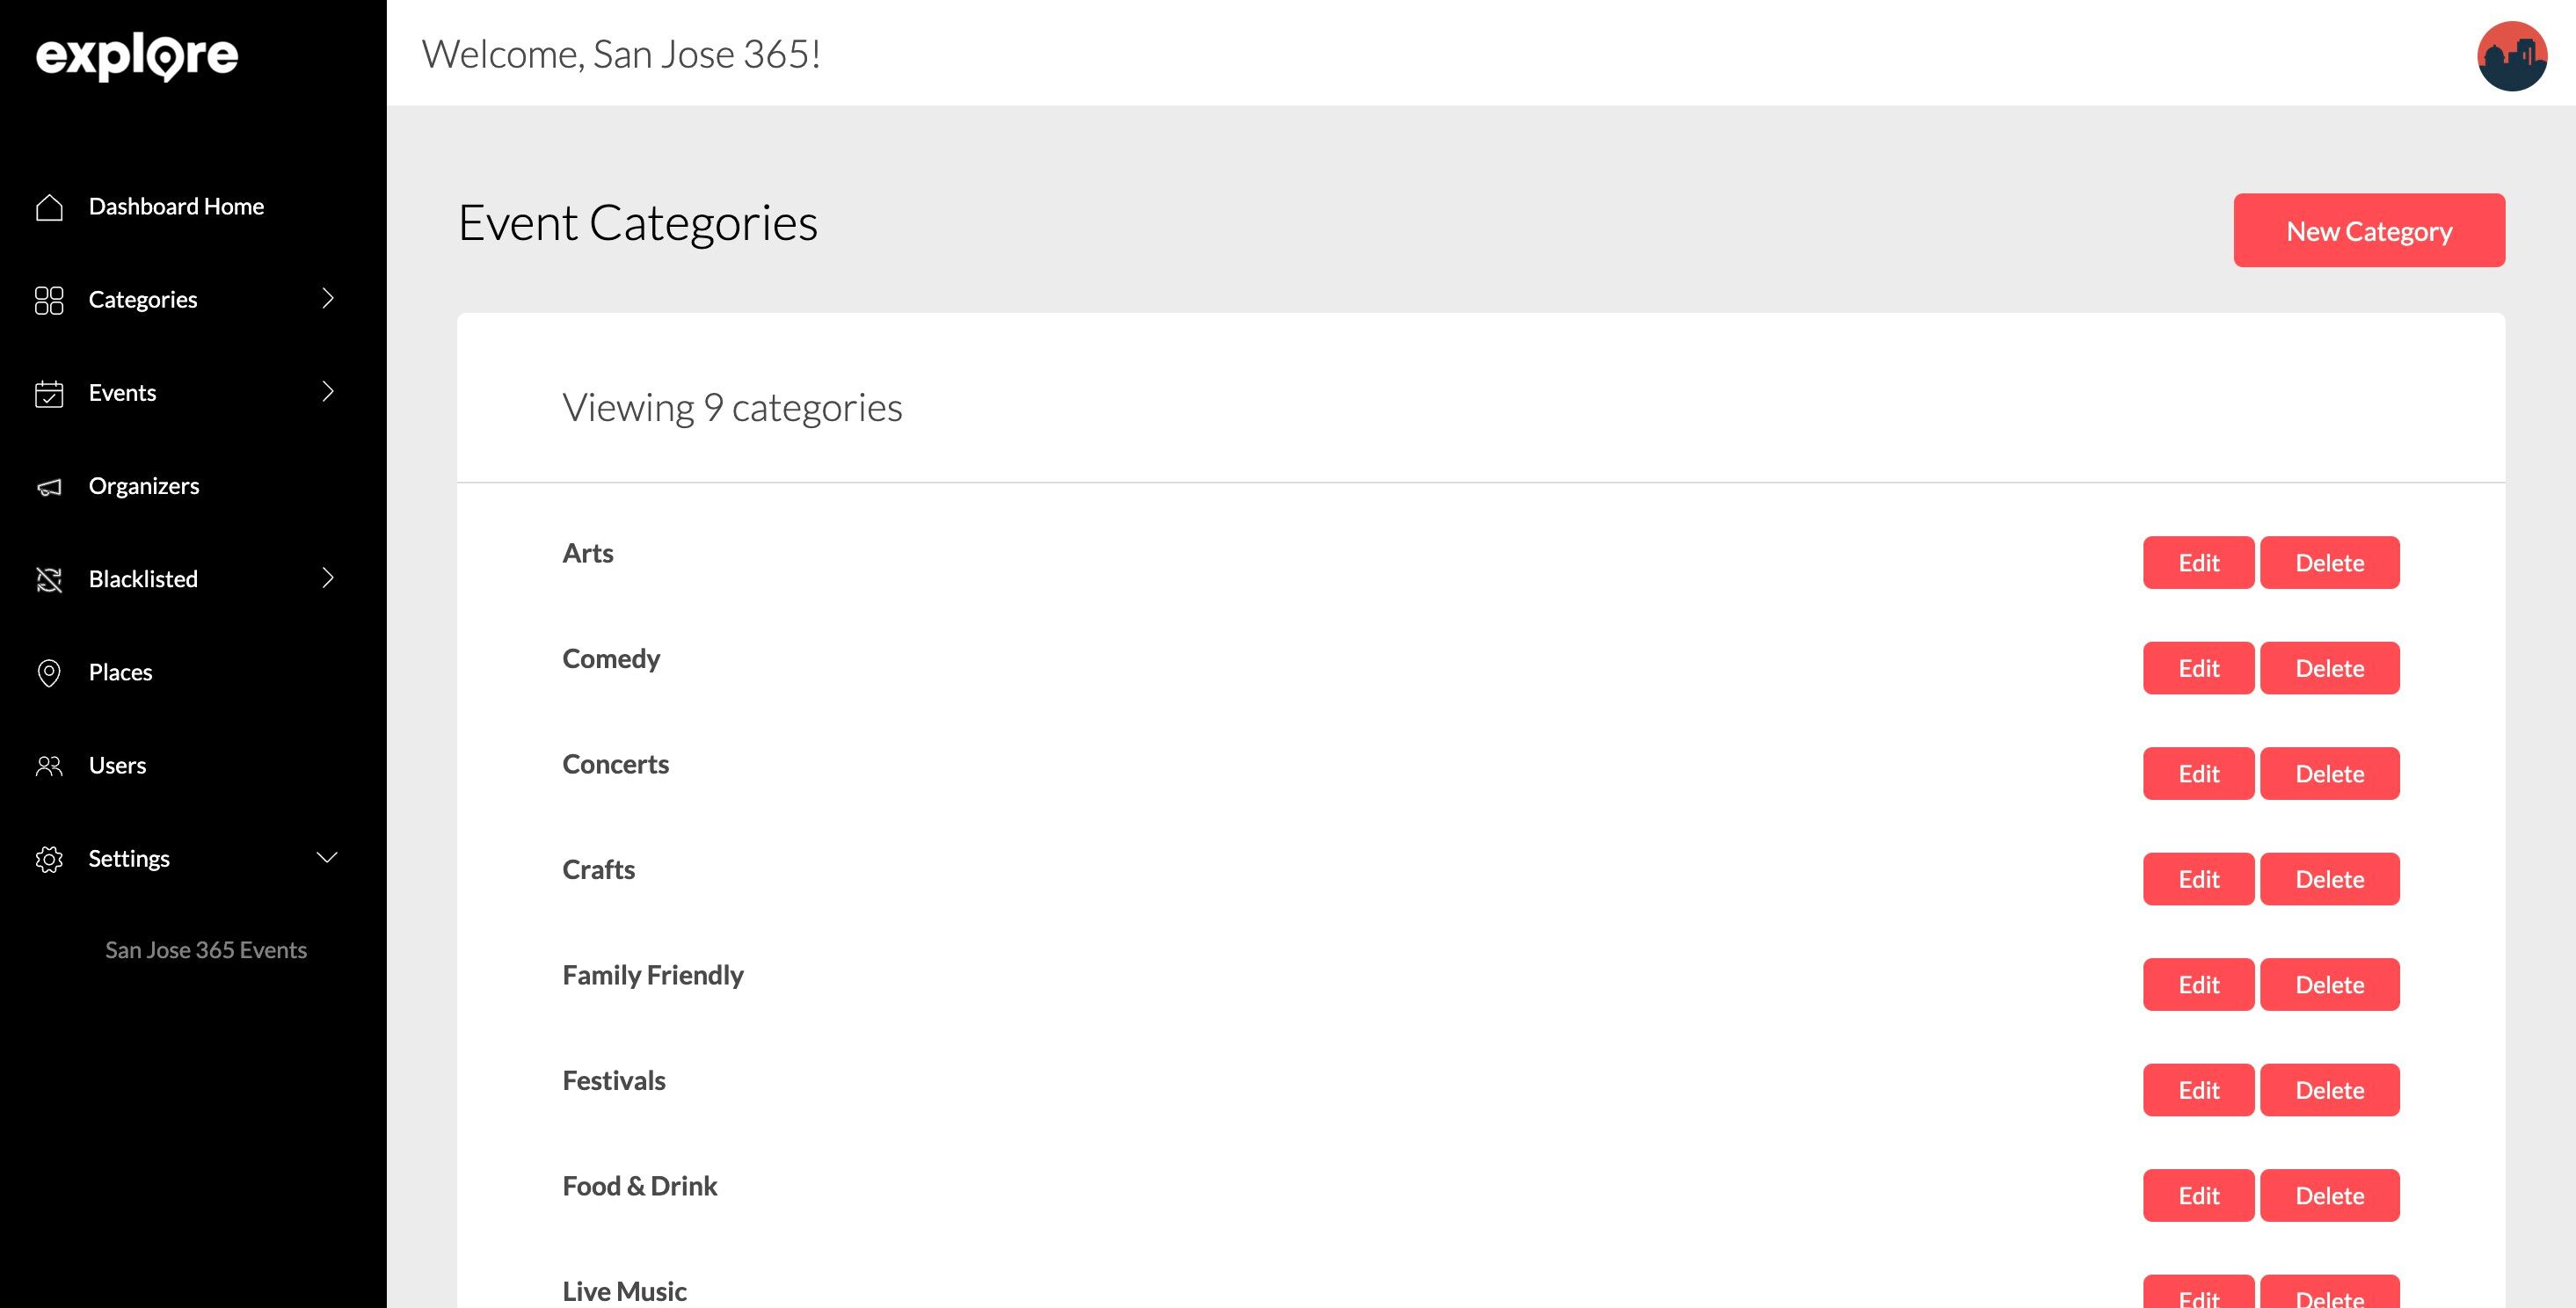Viewport: 2576px width, 1308px height.
Task: Expand the Categories submenu chevron
Action: [327, 298]
